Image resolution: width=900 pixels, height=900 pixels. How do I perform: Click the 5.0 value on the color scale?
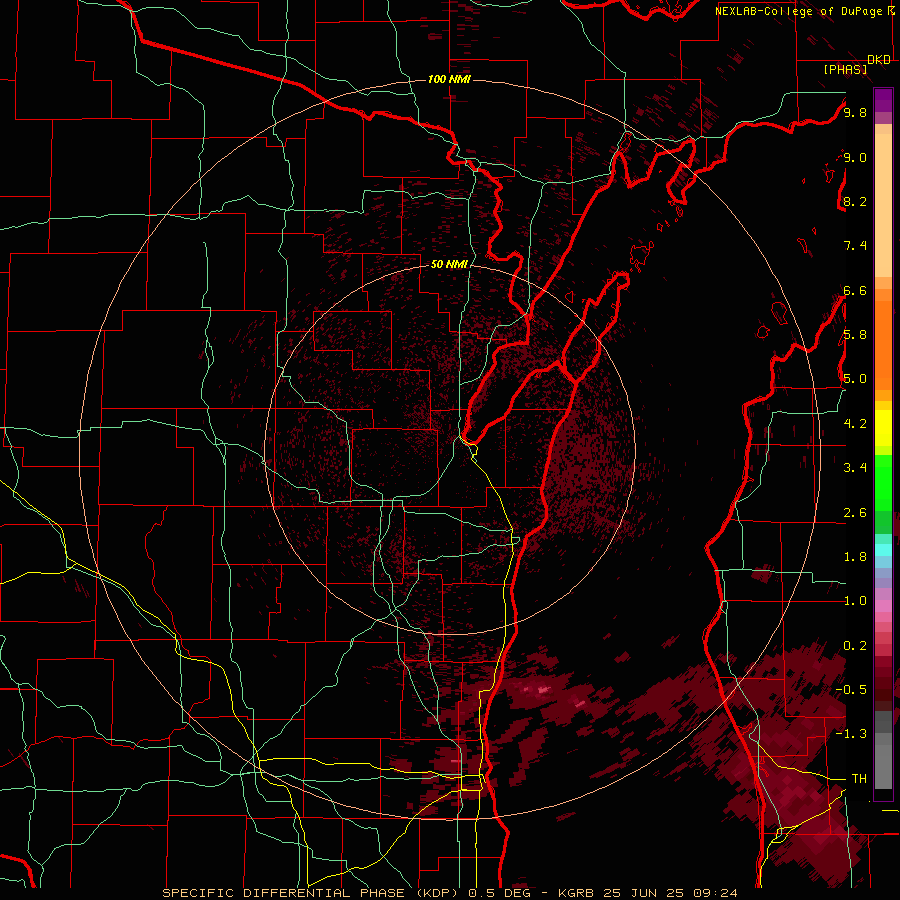855,379
